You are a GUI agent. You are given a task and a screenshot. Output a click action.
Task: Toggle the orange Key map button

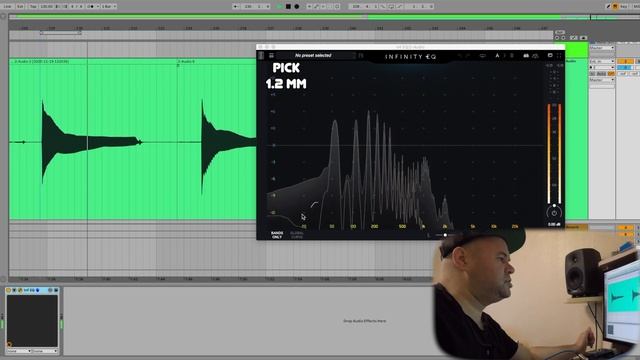point(616,7)
